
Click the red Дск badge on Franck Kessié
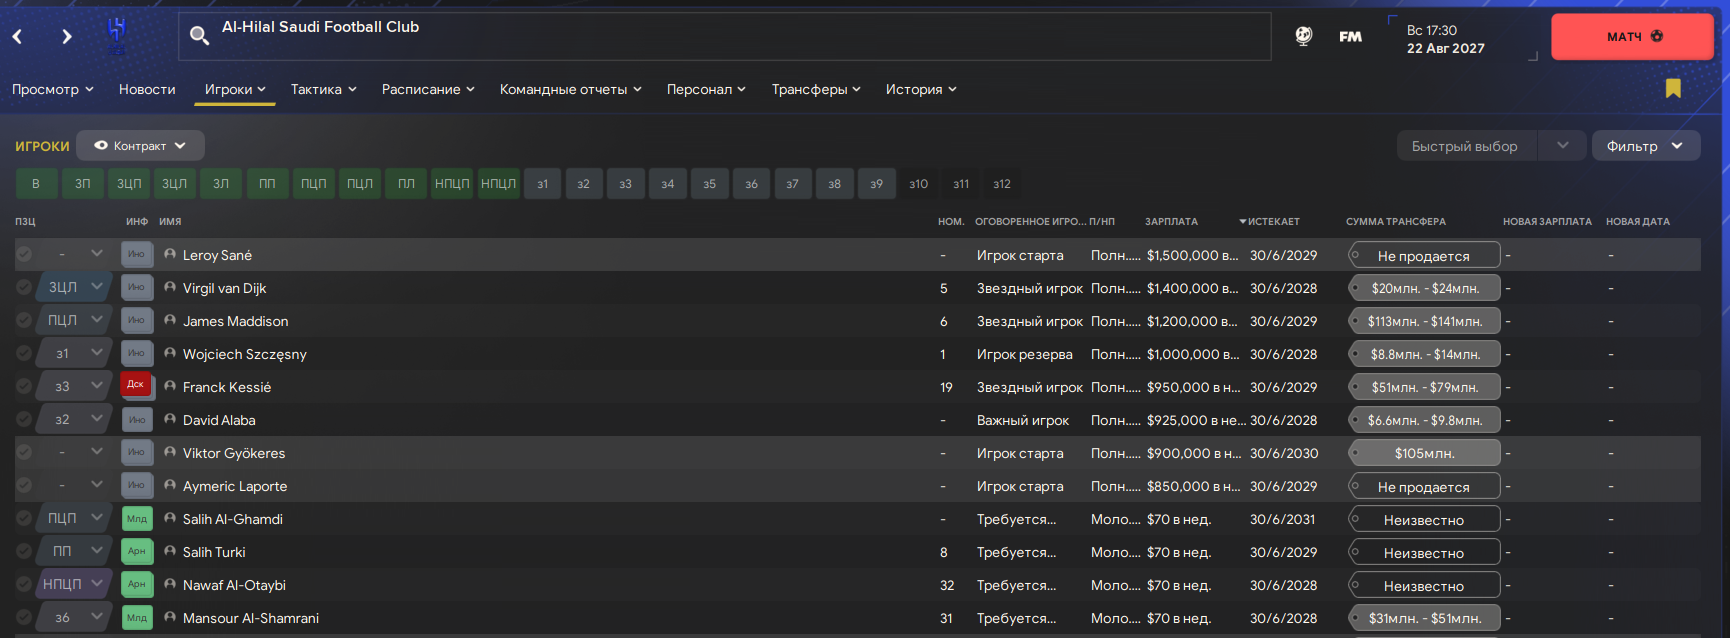[x=136, y=385]
